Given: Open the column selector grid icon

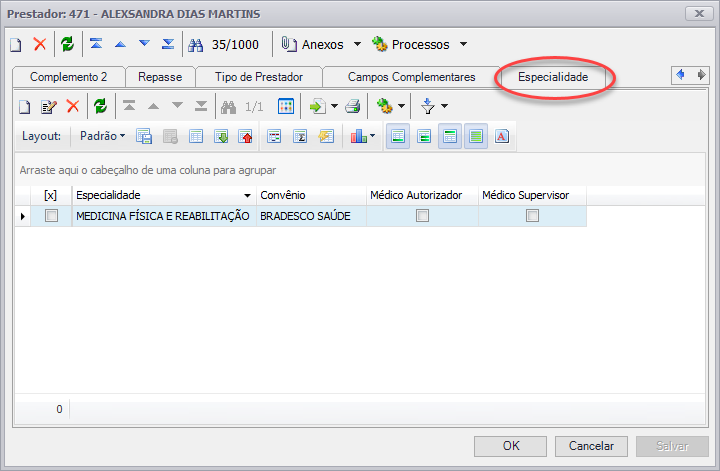Looking at the screenshot, I should (286, 107).
